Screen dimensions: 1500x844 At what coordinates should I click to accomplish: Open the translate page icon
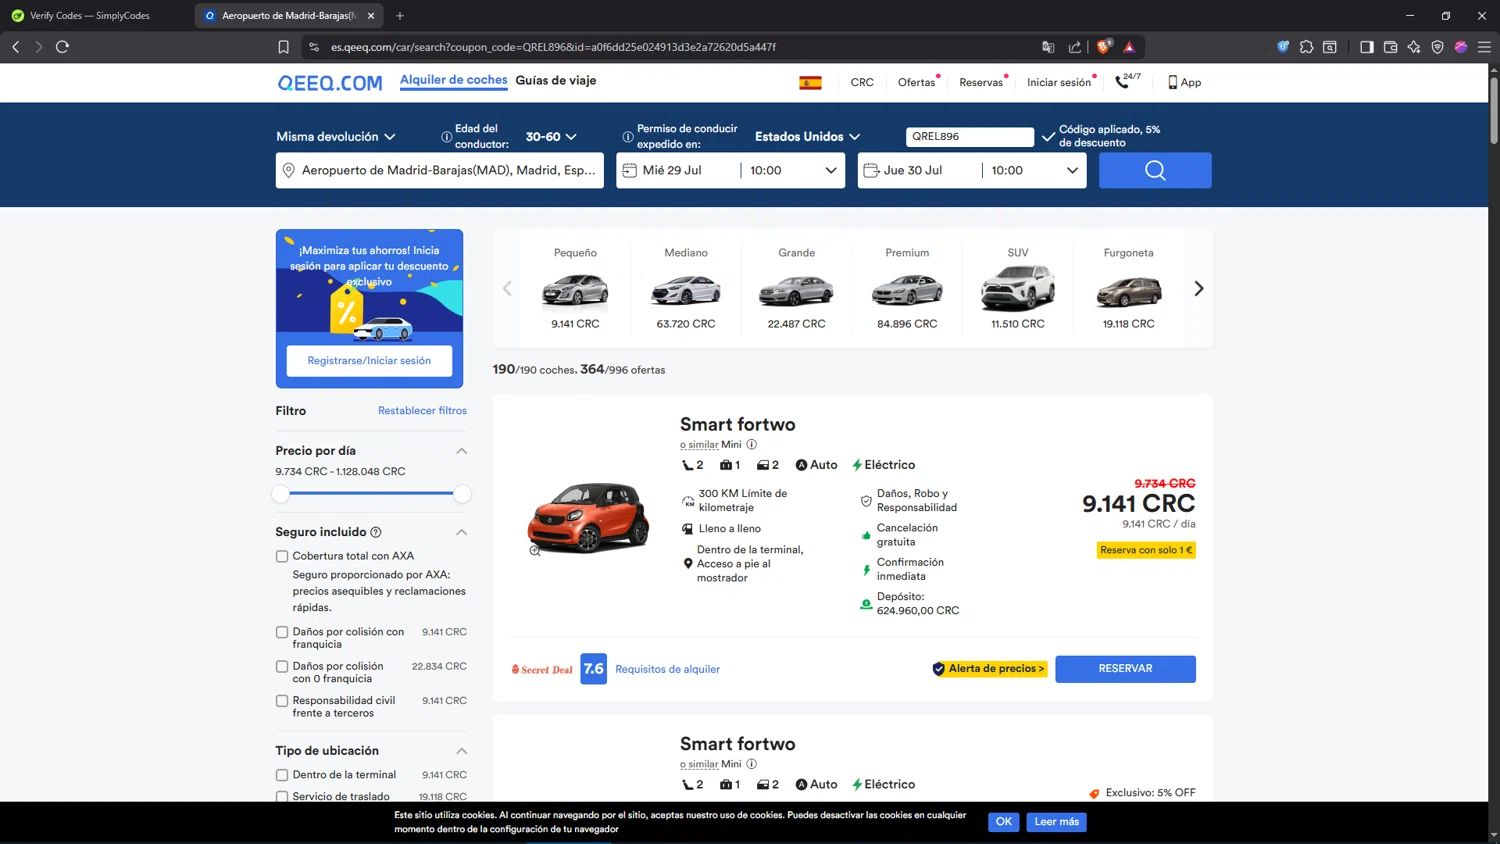point(1048,47)
